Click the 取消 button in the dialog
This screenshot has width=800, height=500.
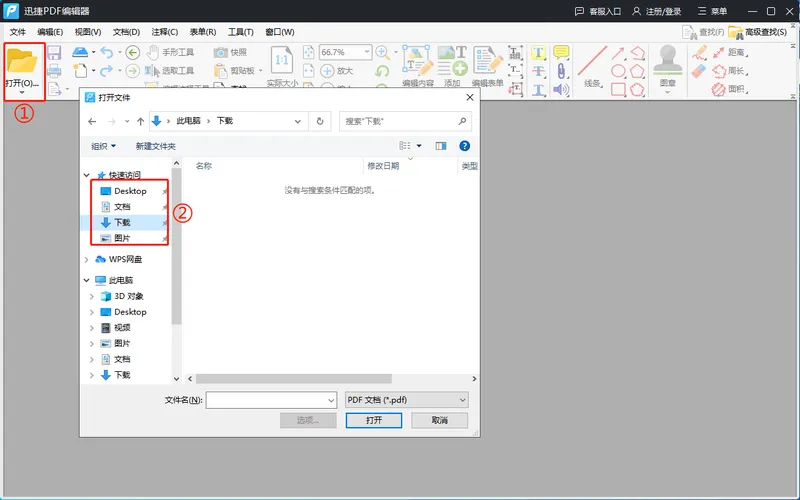[x=439, y=420]
